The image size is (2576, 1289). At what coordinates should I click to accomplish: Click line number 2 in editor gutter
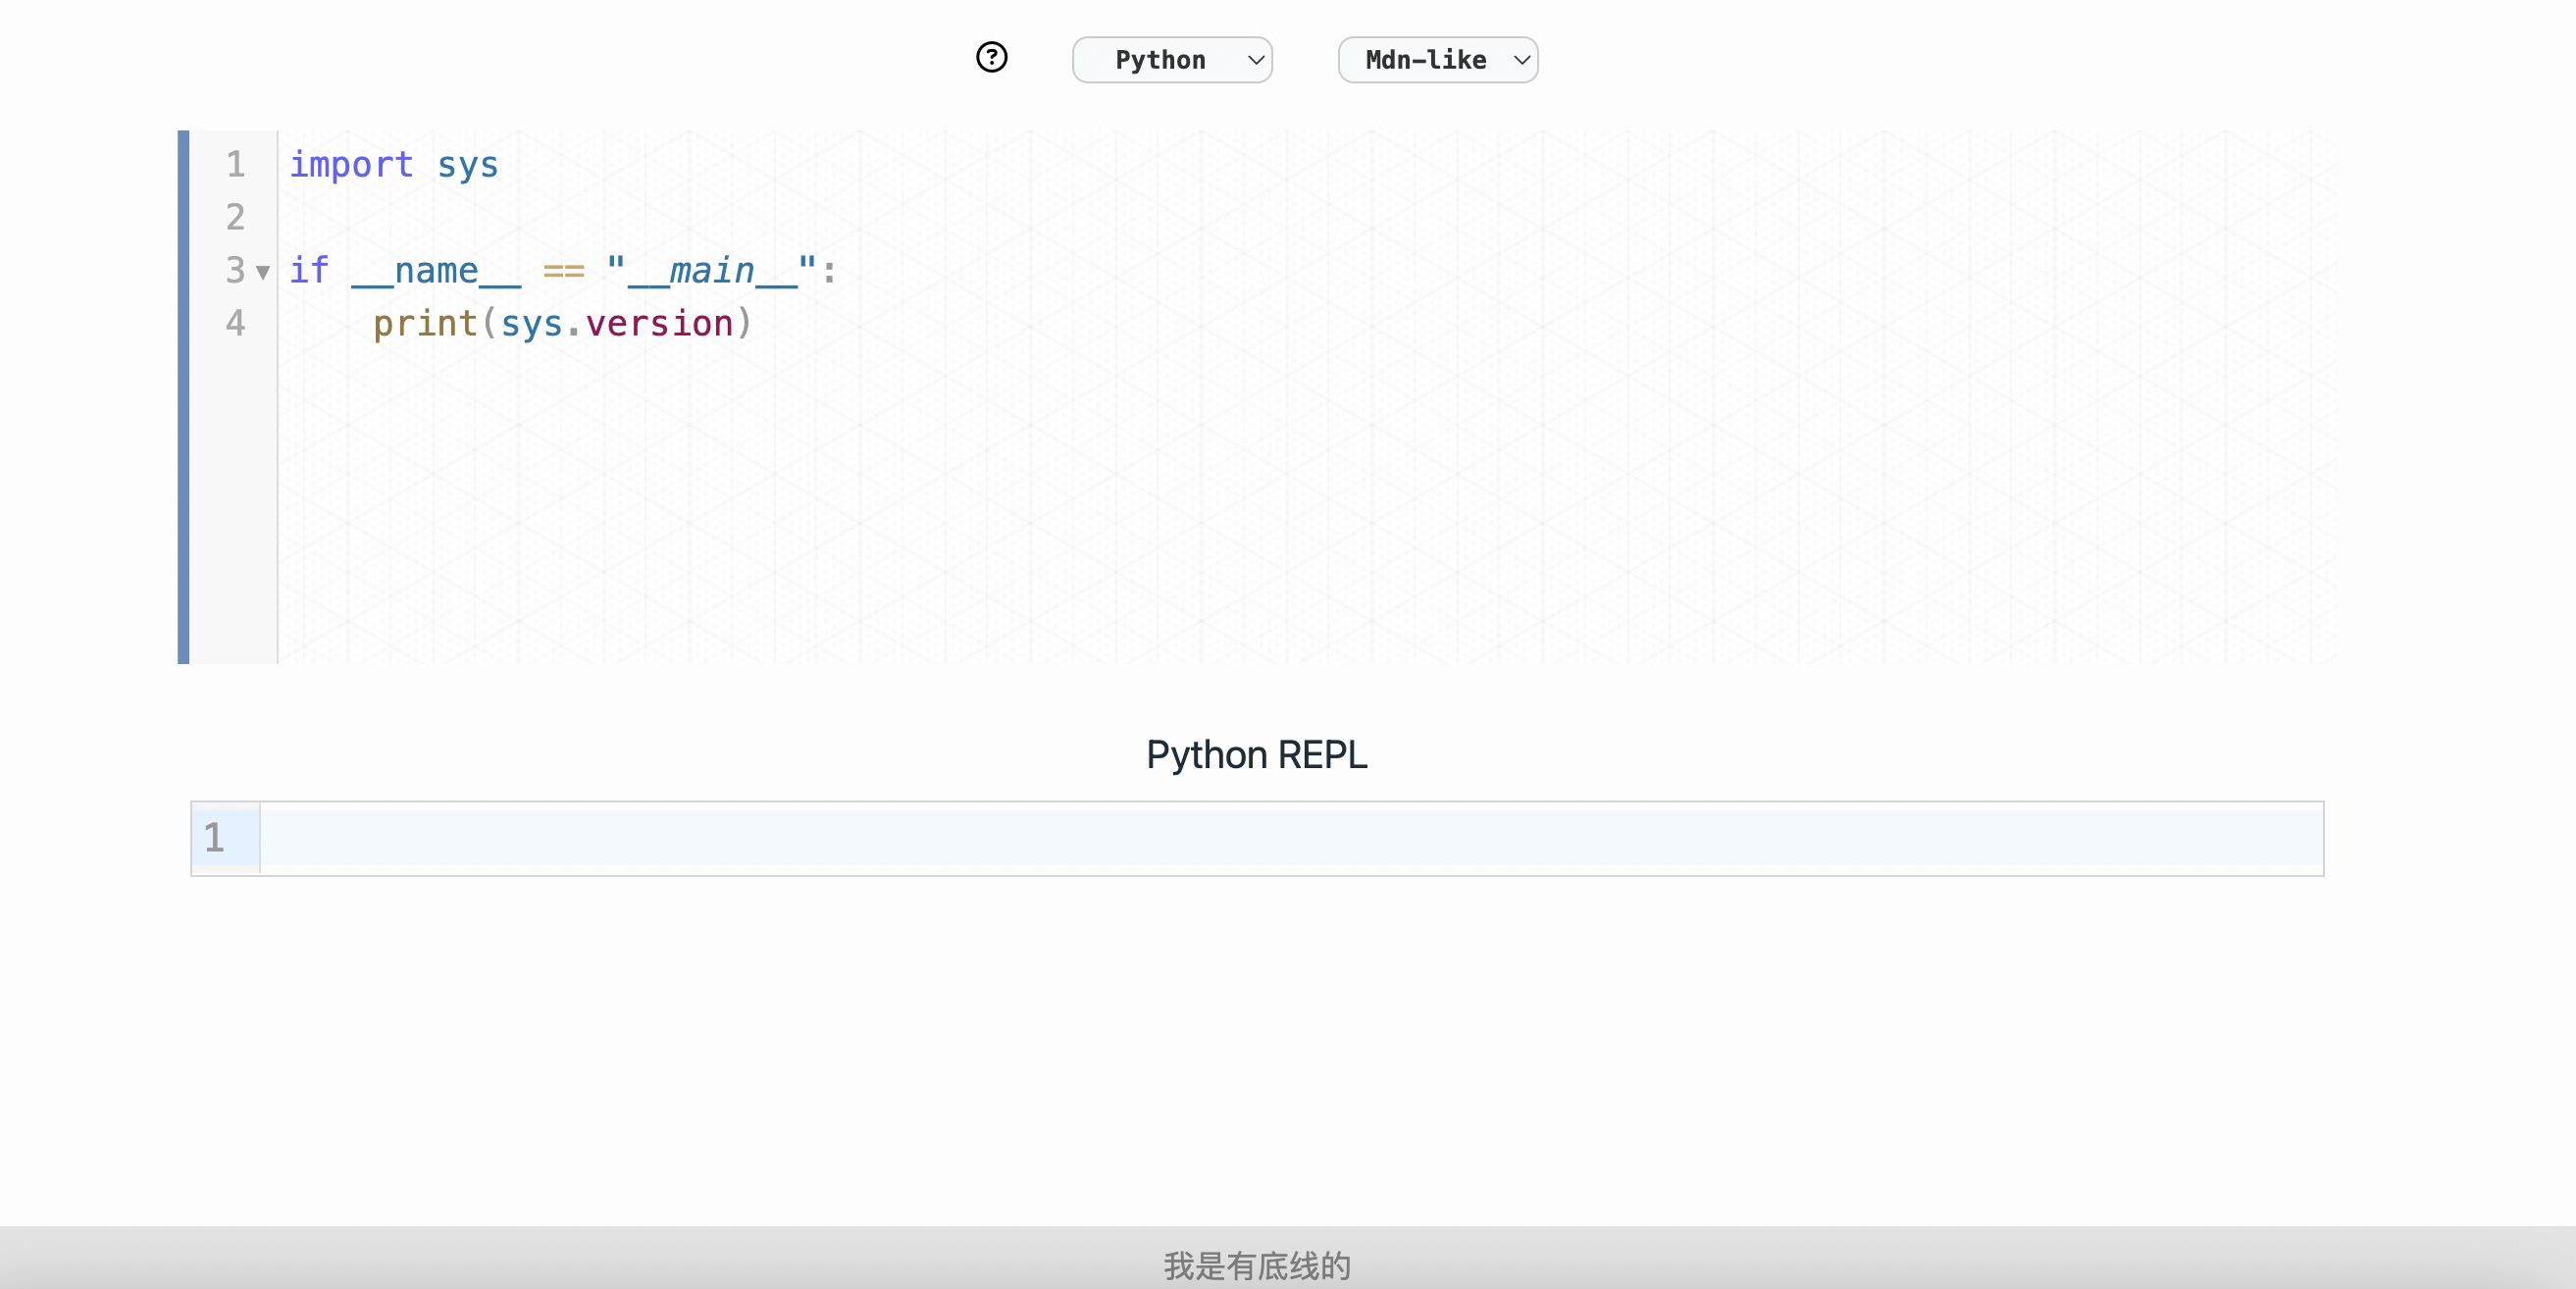click(235, 217)
